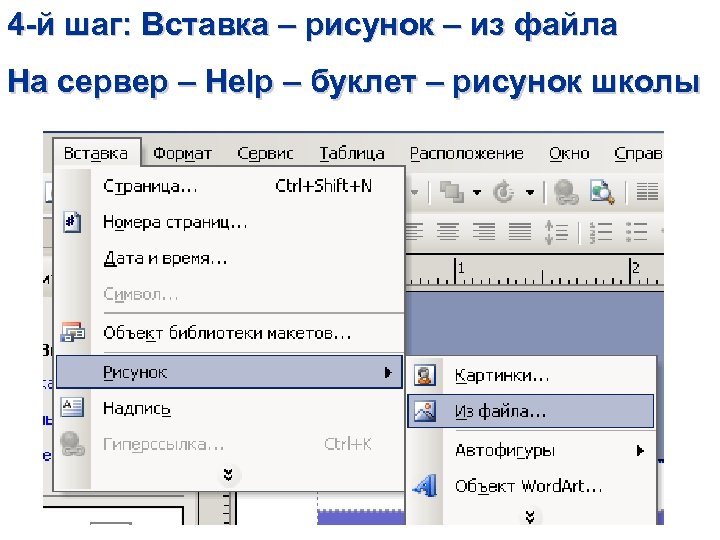Expand full Рисунок submenu with chevrons
The image size is (720, 540).
point(530,517)
